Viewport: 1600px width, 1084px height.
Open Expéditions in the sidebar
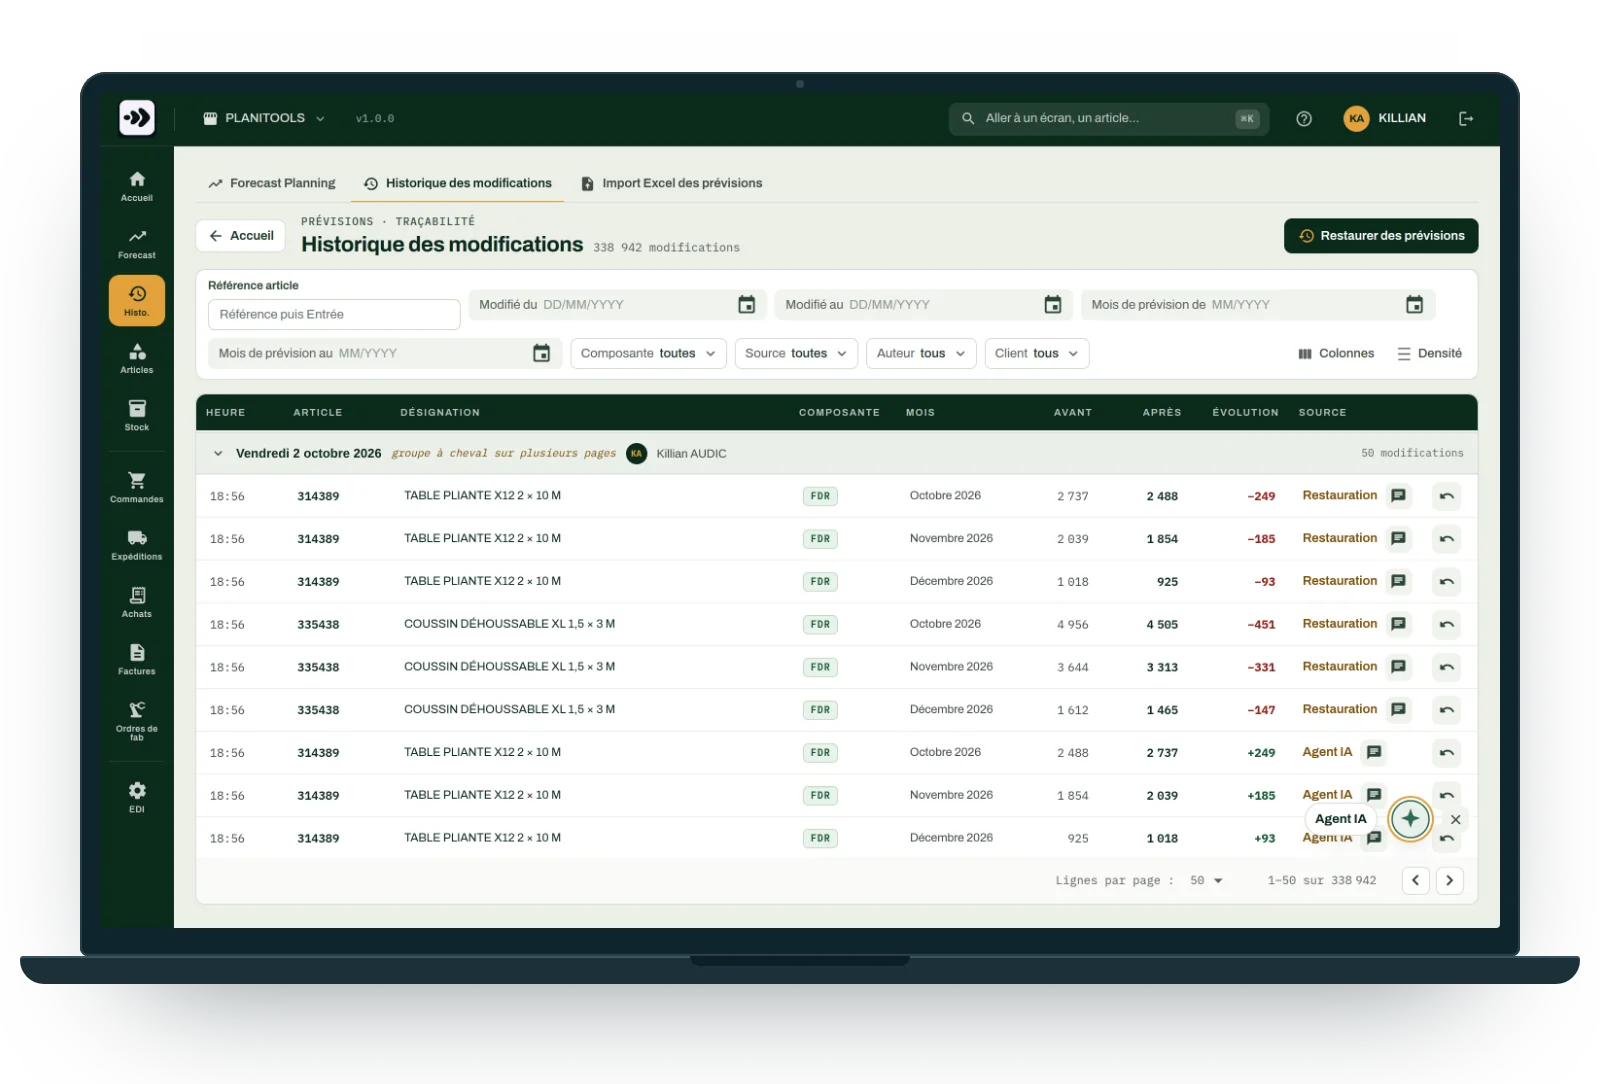coord(137,544)
